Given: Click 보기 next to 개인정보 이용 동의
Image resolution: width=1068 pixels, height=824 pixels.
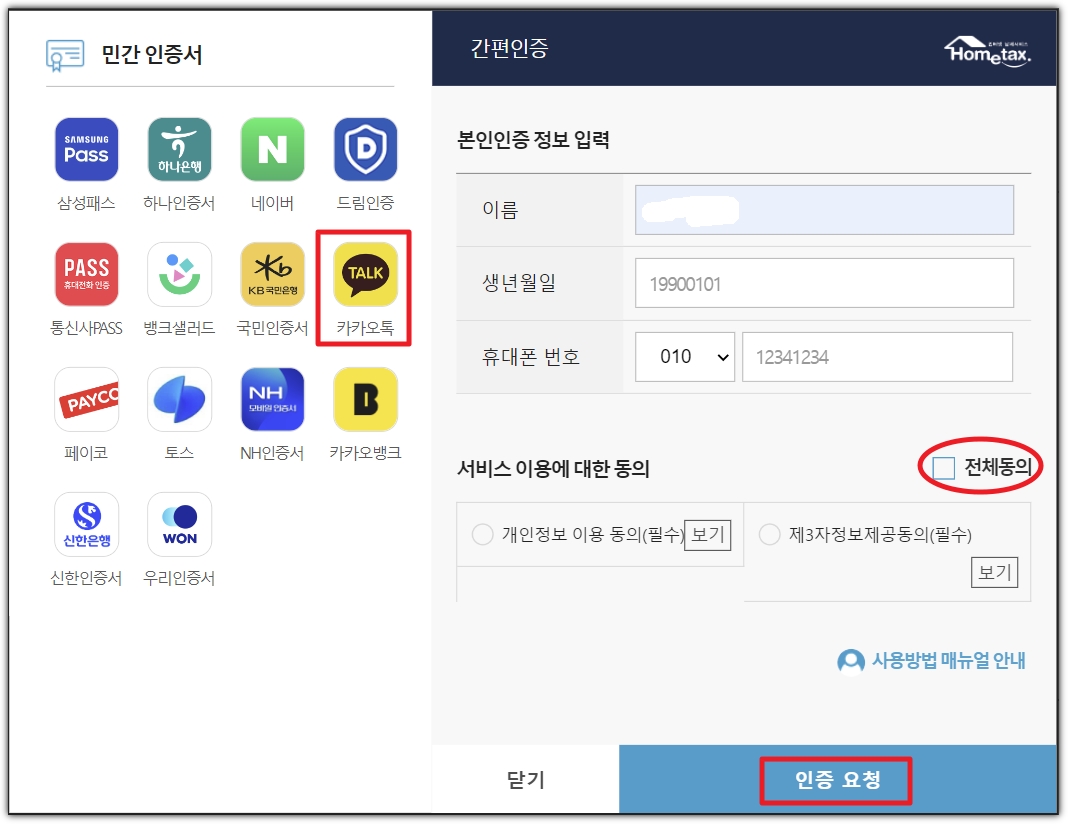Looking at the screenshot, I should (712, 535).
